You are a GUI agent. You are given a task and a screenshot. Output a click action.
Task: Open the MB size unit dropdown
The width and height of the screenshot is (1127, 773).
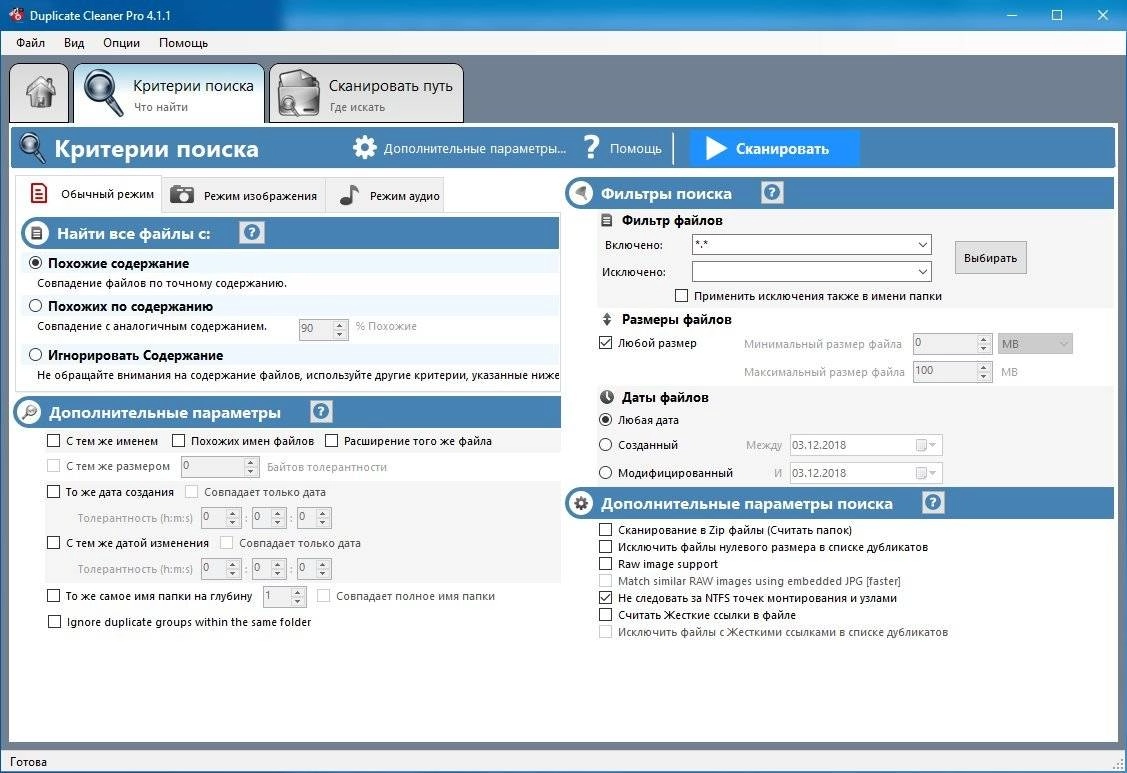pyautogui.click(x=1035, y=344)
